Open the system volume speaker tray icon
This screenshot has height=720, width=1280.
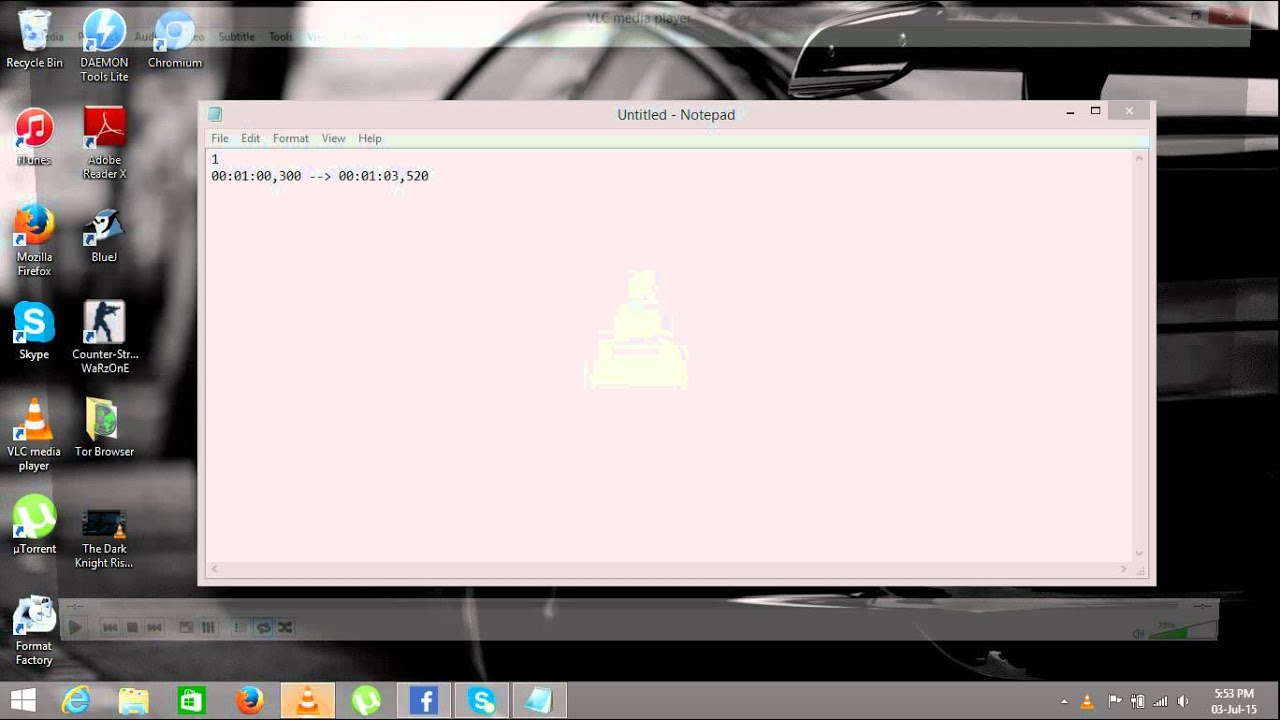coord(1184,701)
